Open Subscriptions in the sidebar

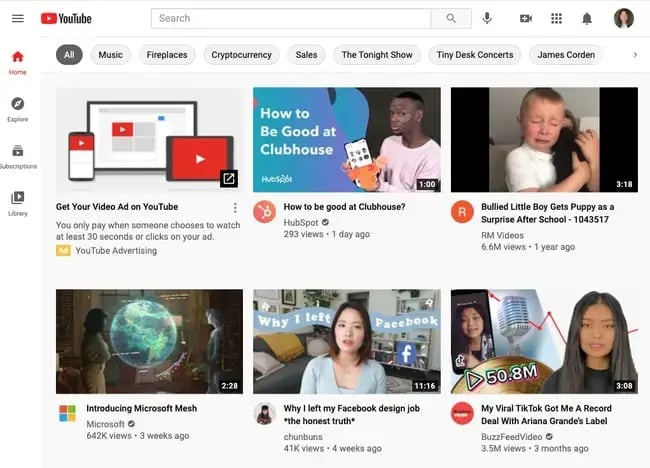pyautogui.click(x=18, y=156)
